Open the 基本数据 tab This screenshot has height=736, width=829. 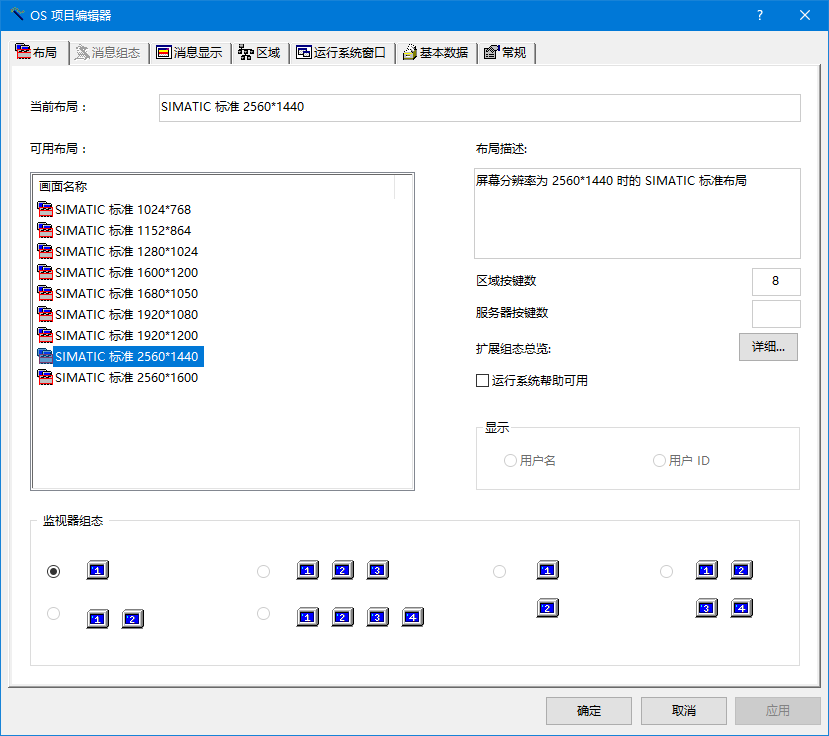436,53
